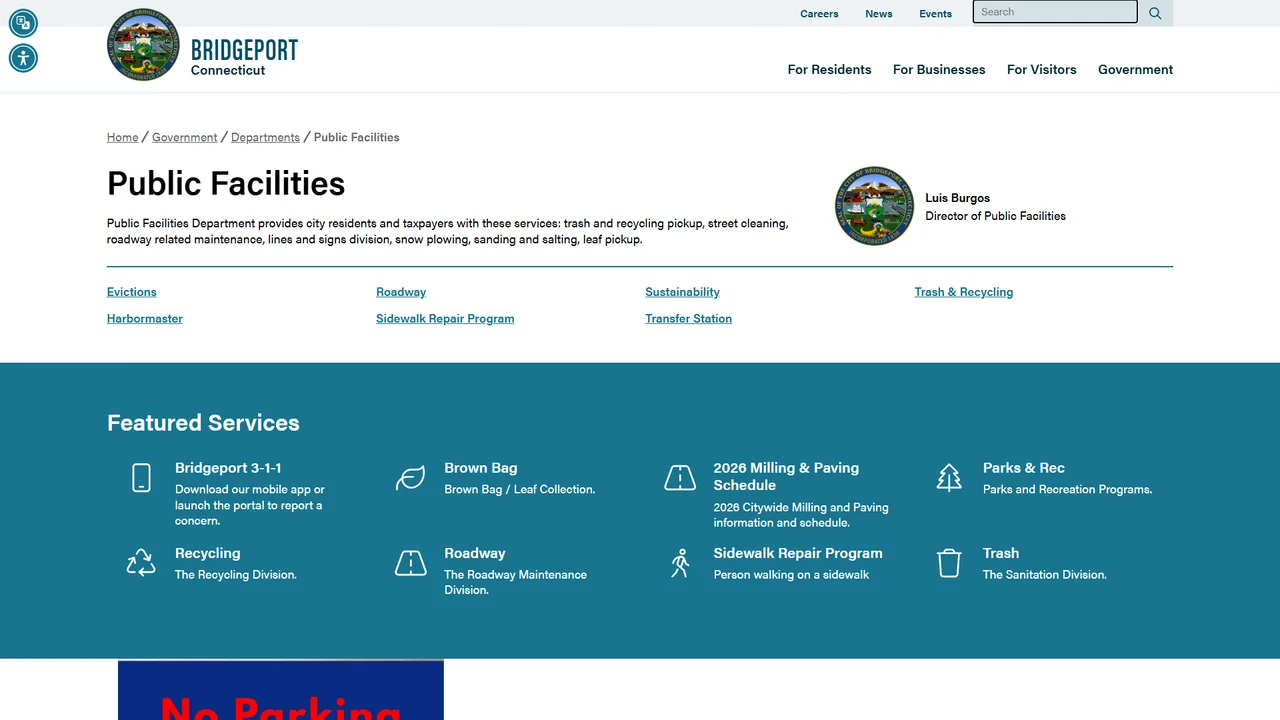Screen dimensions: 1280x720
Task: Click the recycling arrows icon
Action: (141, 563)
